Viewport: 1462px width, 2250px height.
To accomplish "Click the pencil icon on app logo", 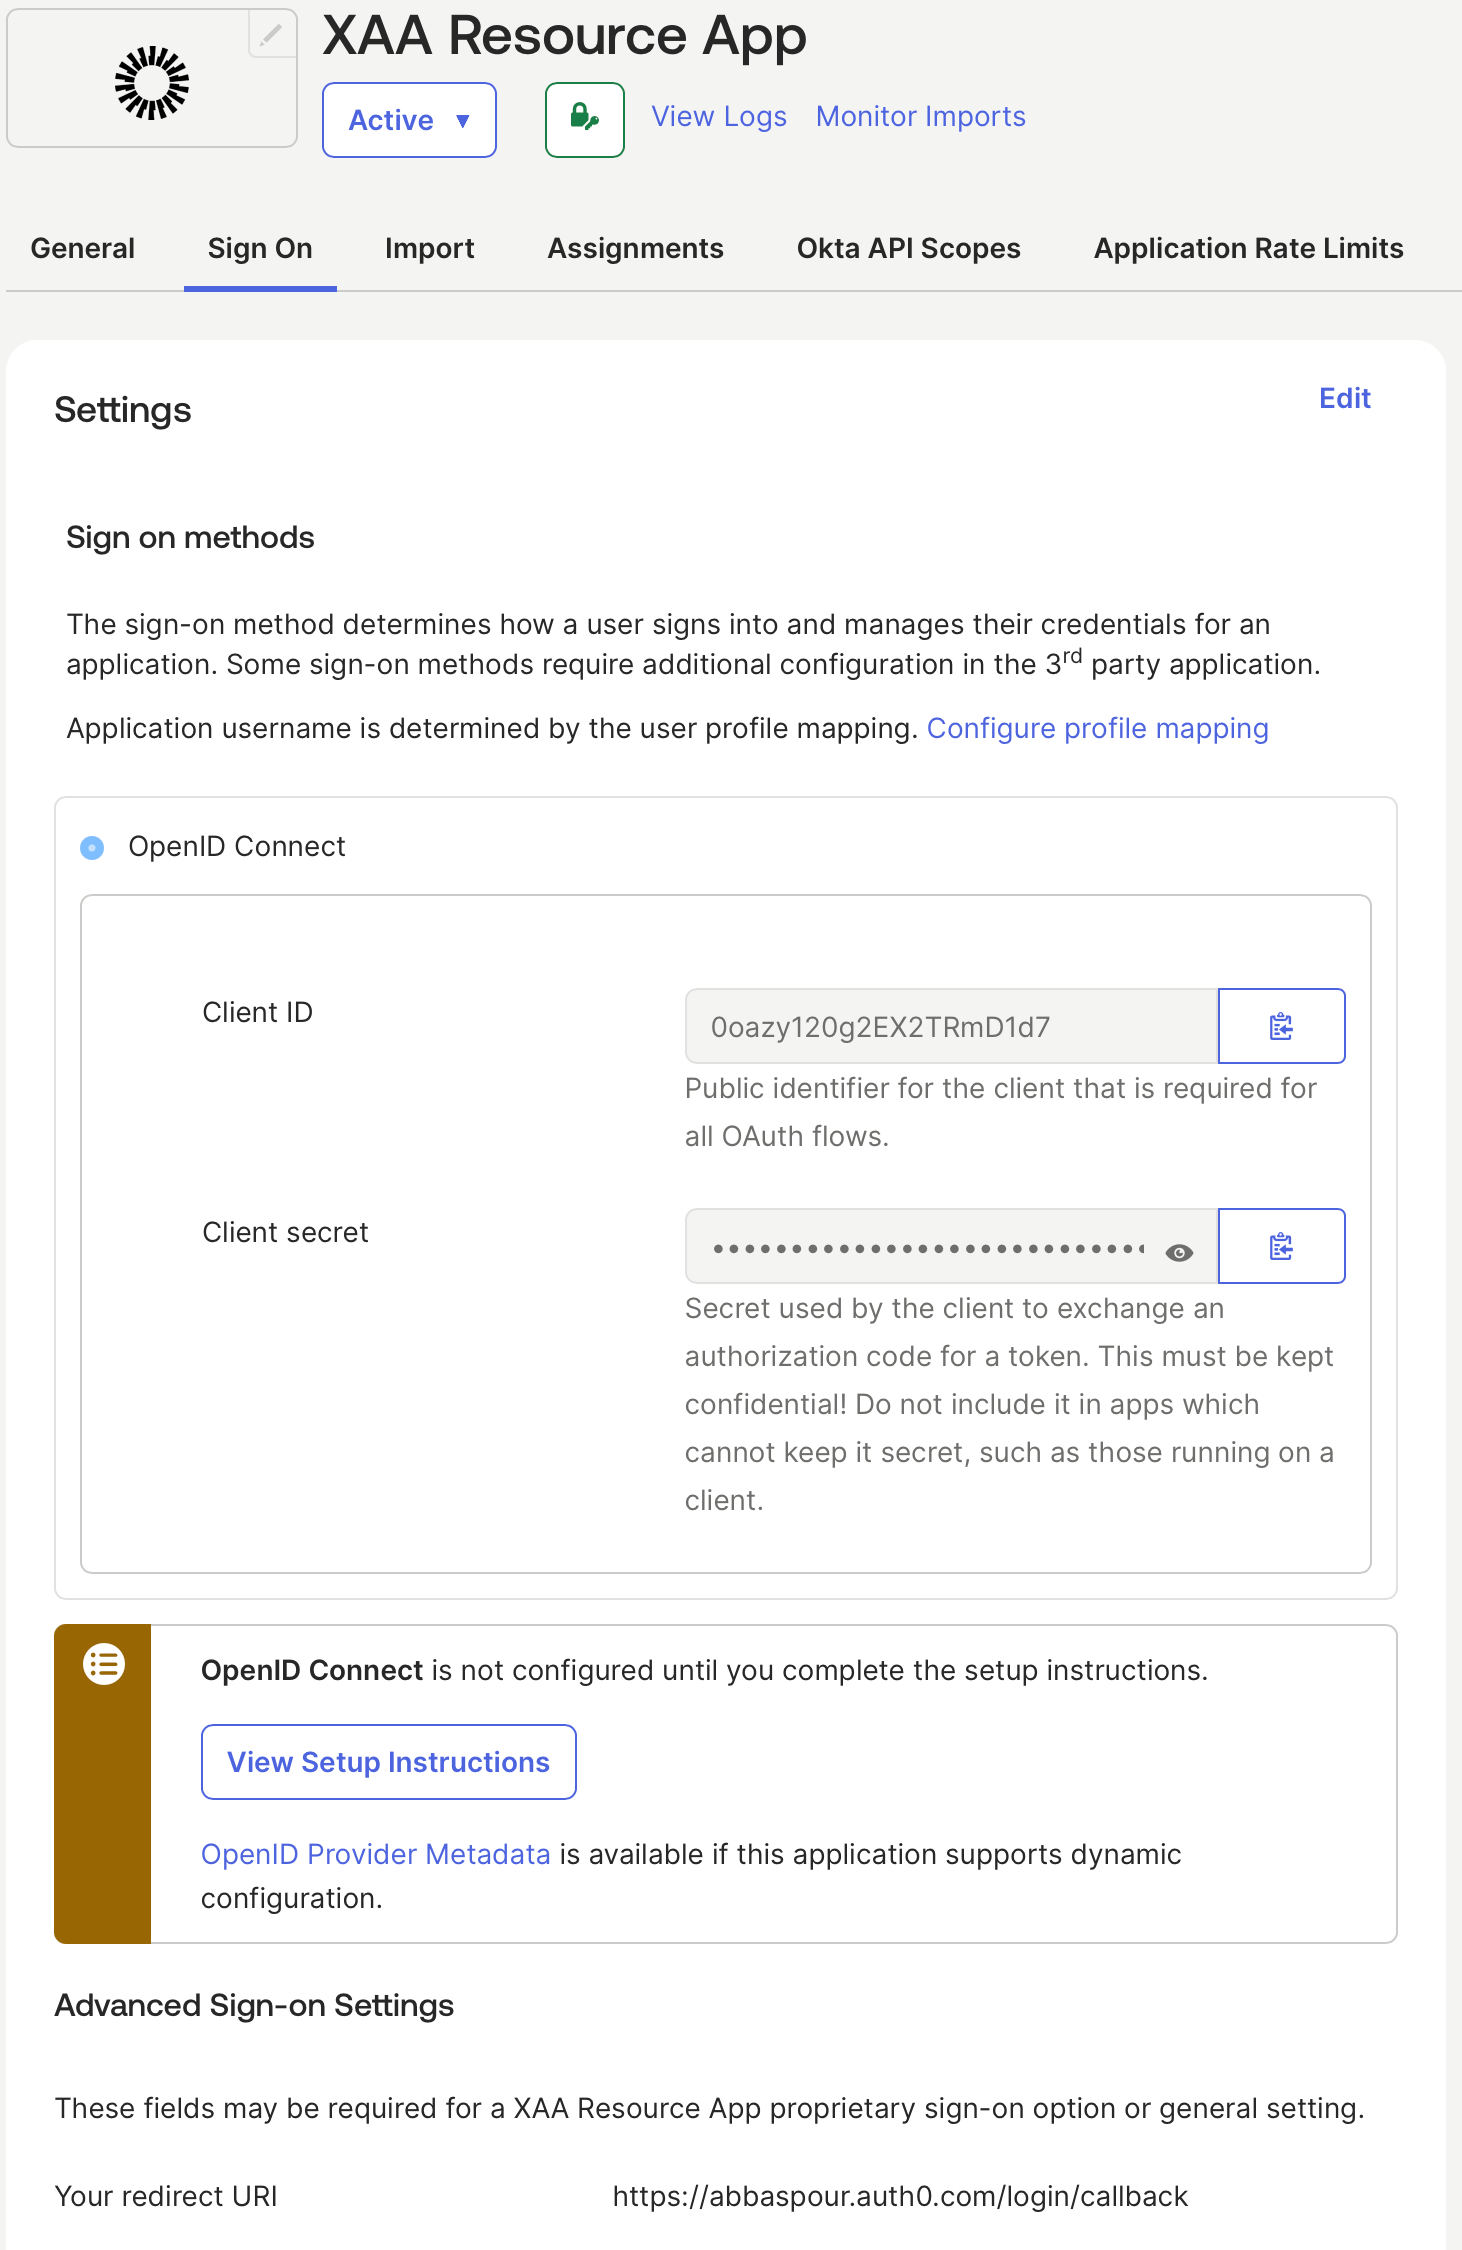I will tap(271, 35).
